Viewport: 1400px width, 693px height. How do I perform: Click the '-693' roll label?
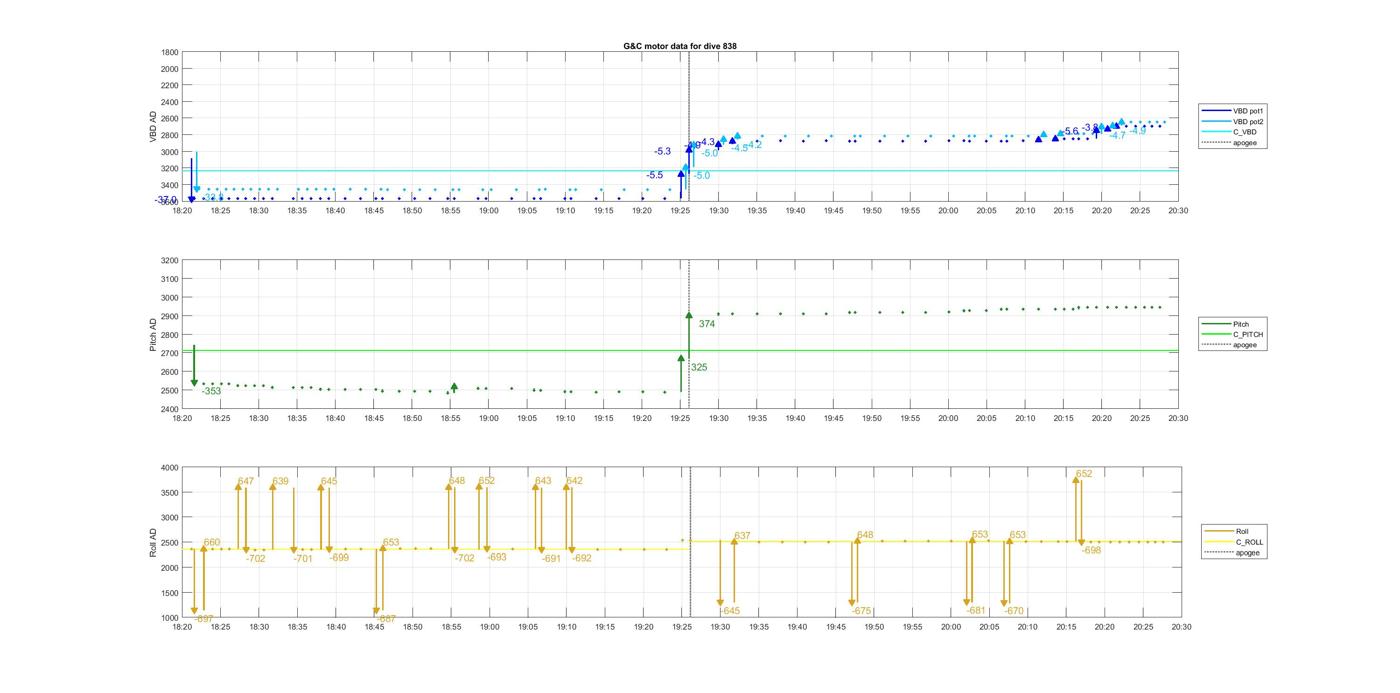497,557
